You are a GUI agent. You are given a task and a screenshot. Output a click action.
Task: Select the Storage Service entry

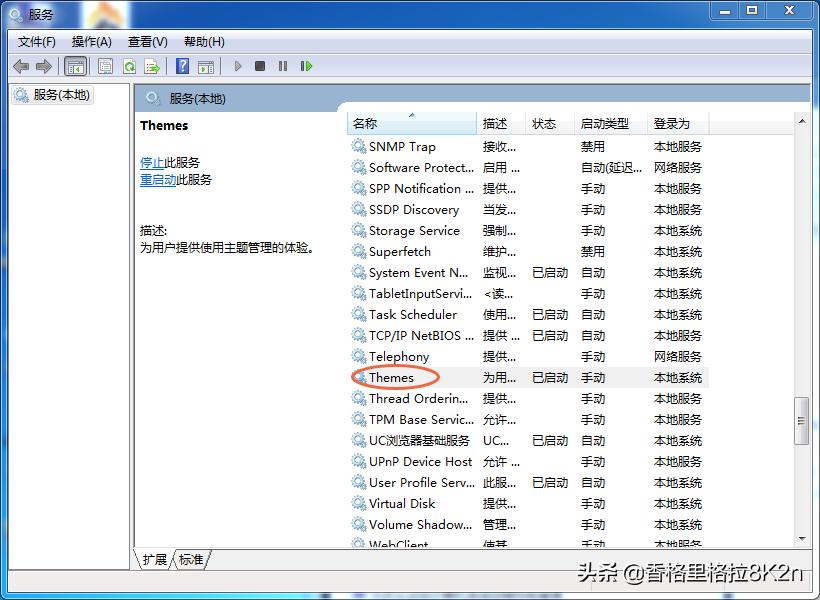coord(412,230)
